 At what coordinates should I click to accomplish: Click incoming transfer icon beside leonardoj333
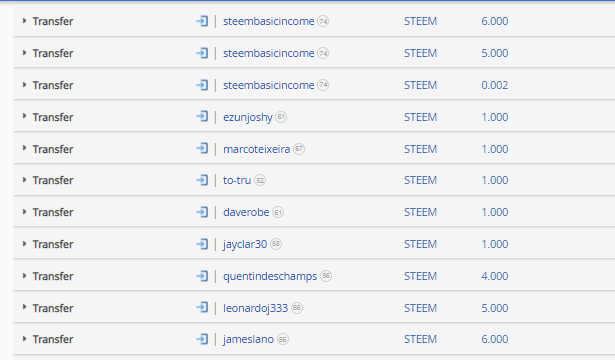coord(202,307)
